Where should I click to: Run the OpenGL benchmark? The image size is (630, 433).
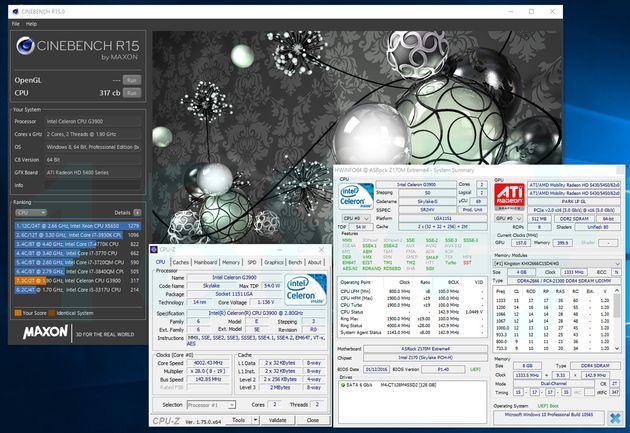coord(132,80)
